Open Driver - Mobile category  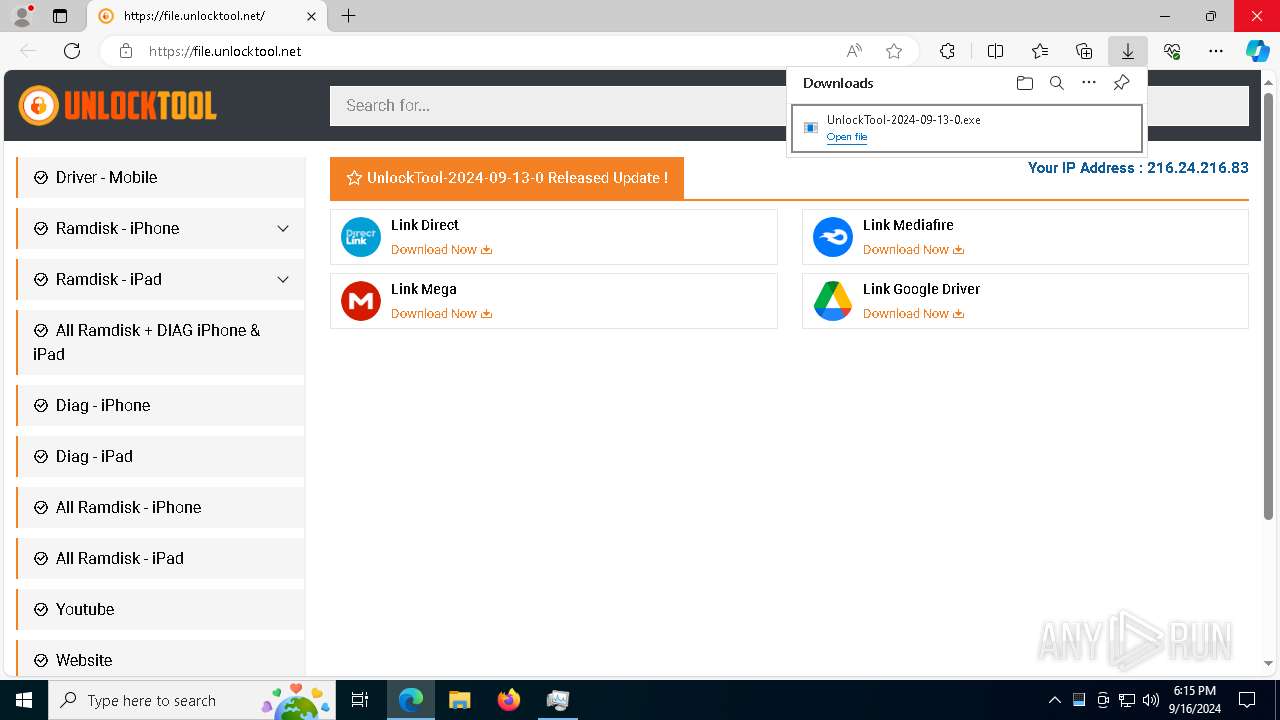[x=161, y=177]
